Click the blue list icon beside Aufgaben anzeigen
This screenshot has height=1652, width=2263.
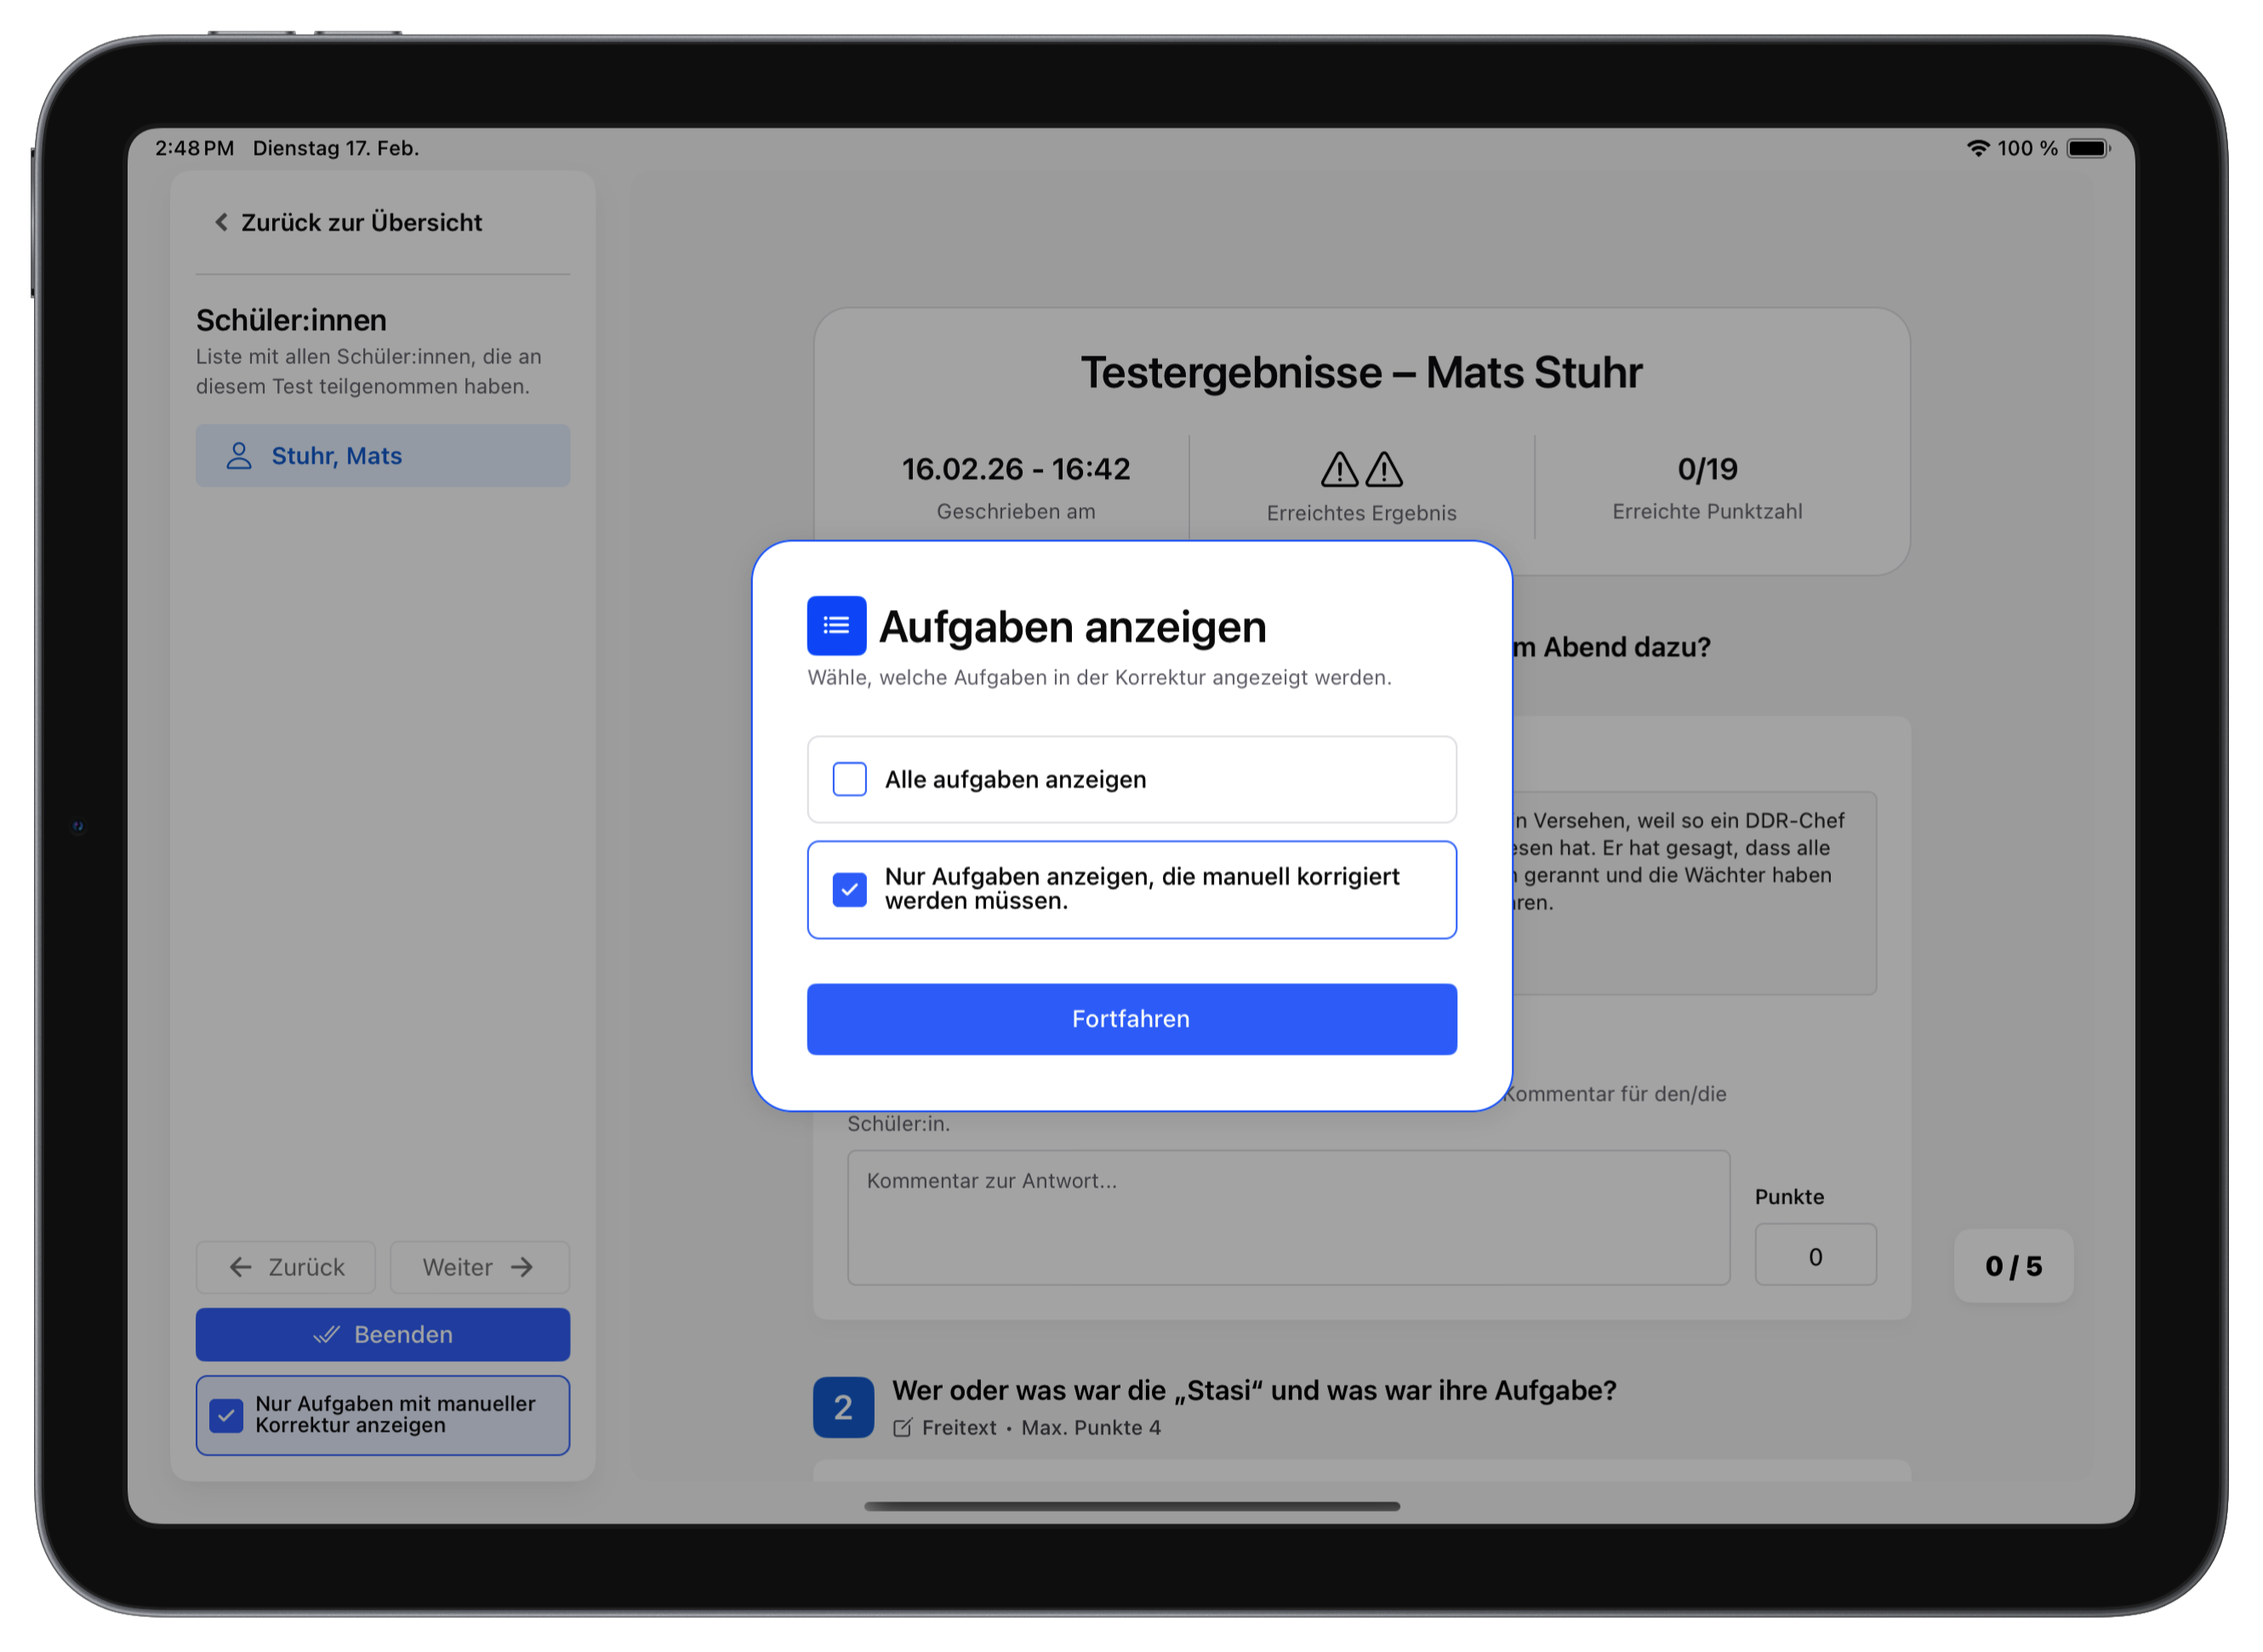836,626
